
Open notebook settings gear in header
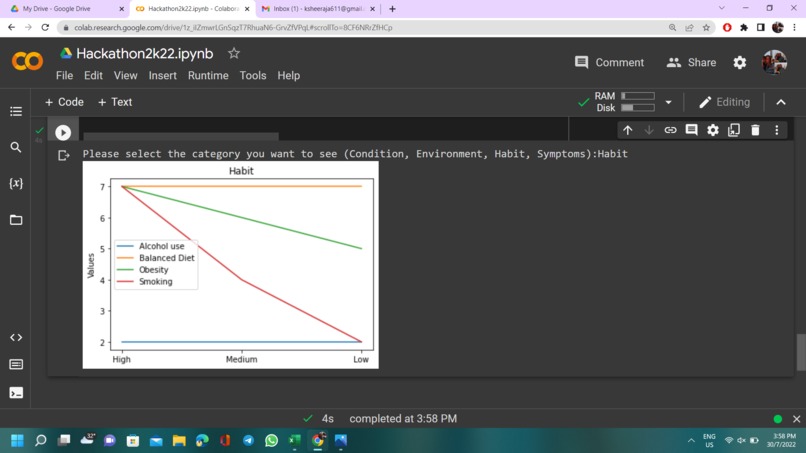coord(740,62)
